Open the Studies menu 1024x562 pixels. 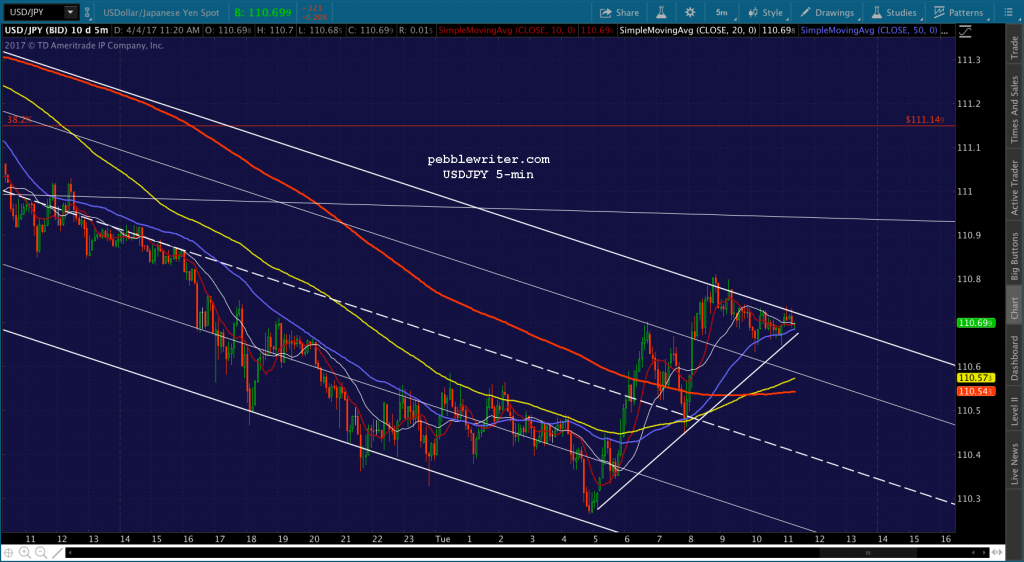coord(895,12)
